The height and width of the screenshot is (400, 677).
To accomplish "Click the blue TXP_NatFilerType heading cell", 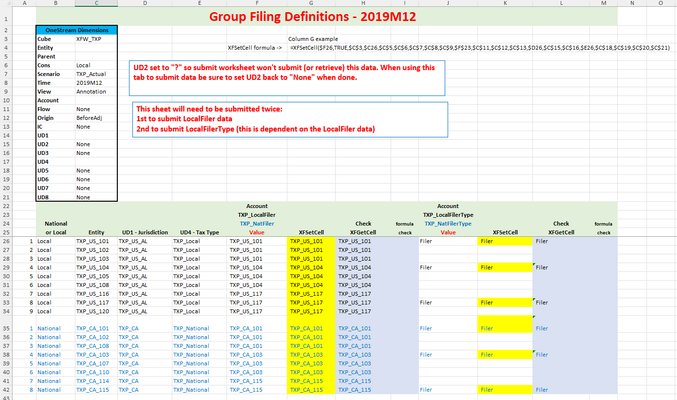I will click(x=448, y=224).
